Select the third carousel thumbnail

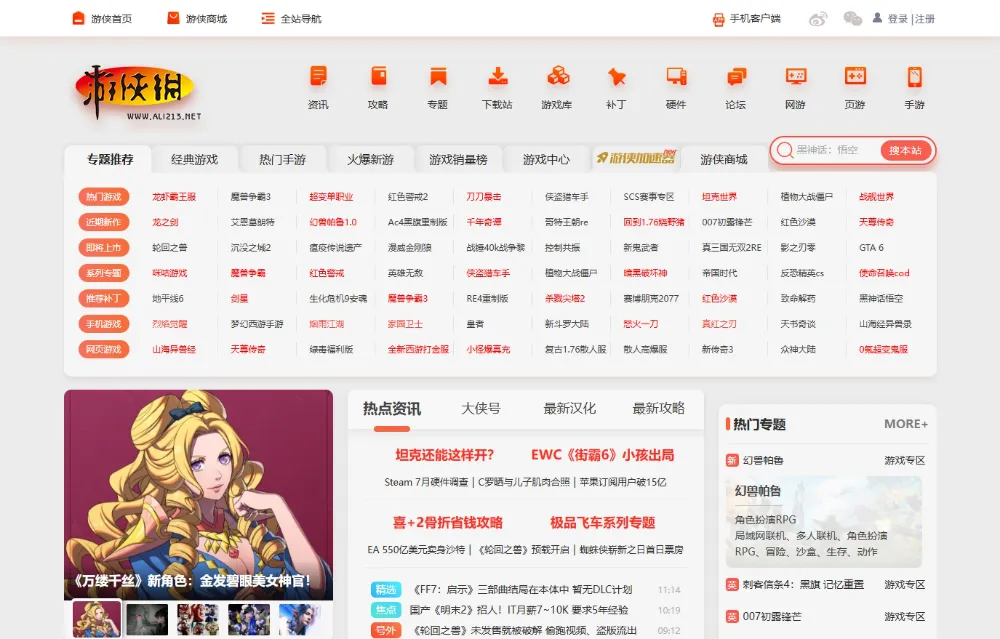coord(198,619)
